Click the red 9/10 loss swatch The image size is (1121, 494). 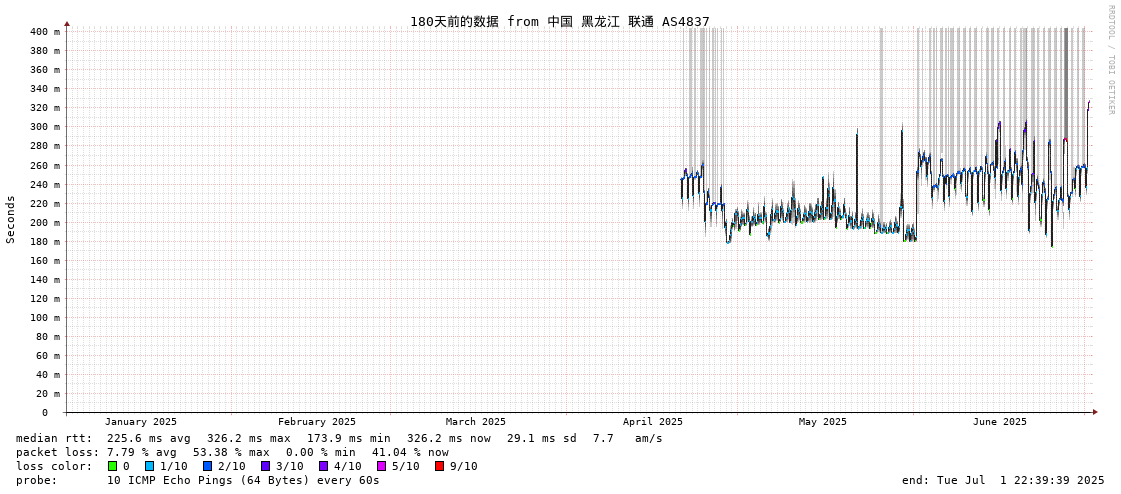click(440, 466)
